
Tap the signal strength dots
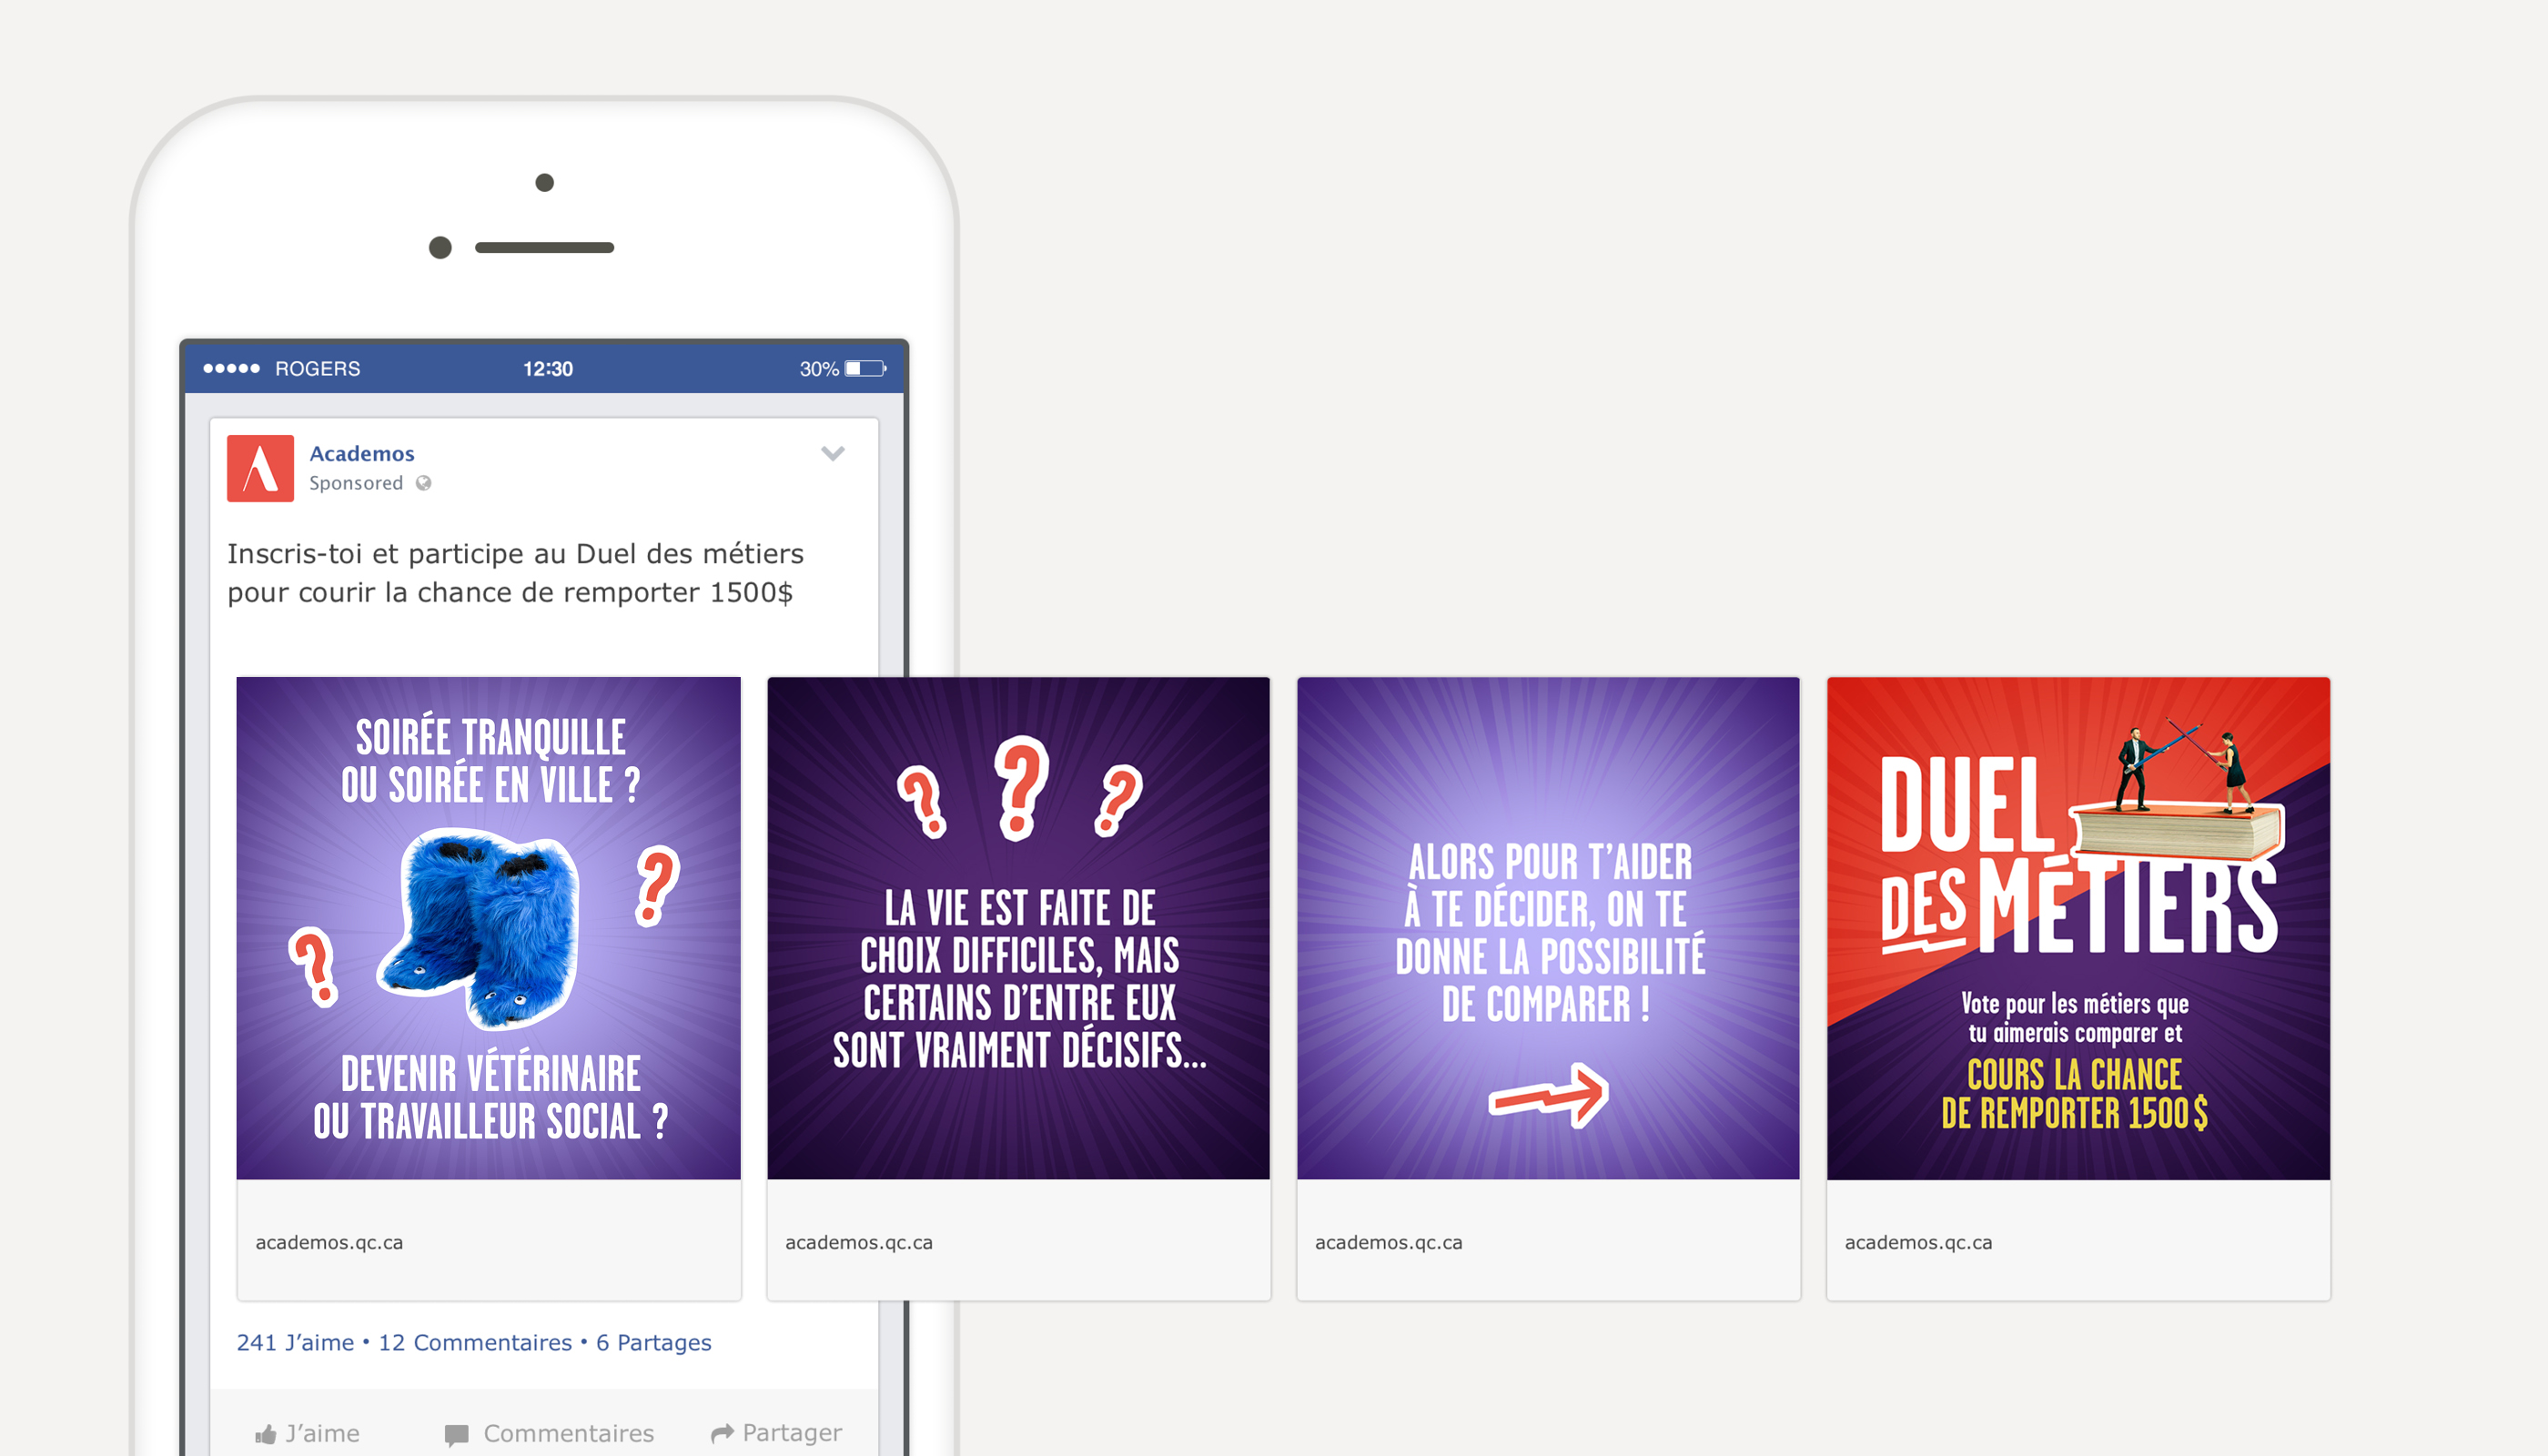[231, 368]
